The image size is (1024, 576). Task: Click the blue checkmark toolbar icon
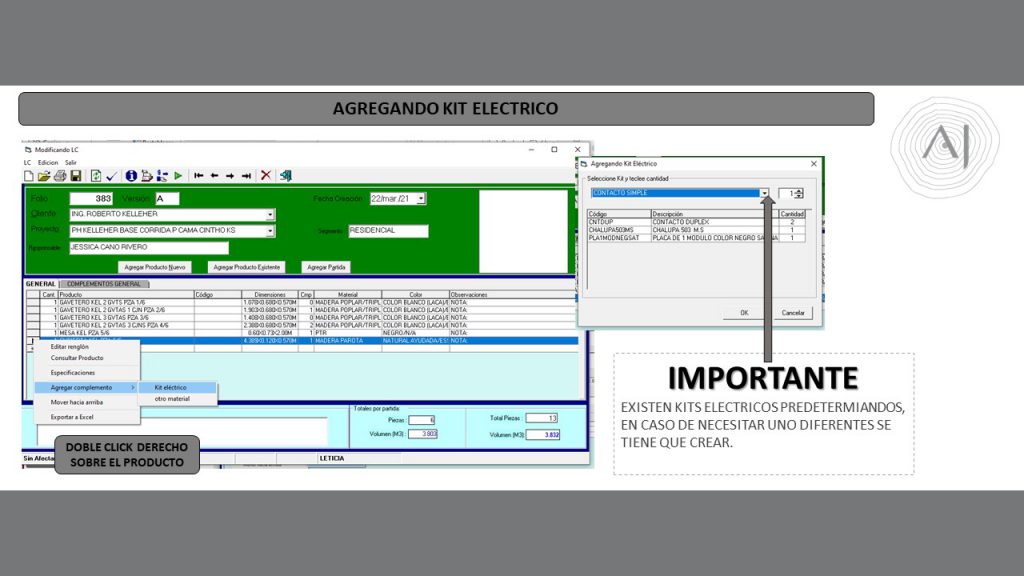111,176
